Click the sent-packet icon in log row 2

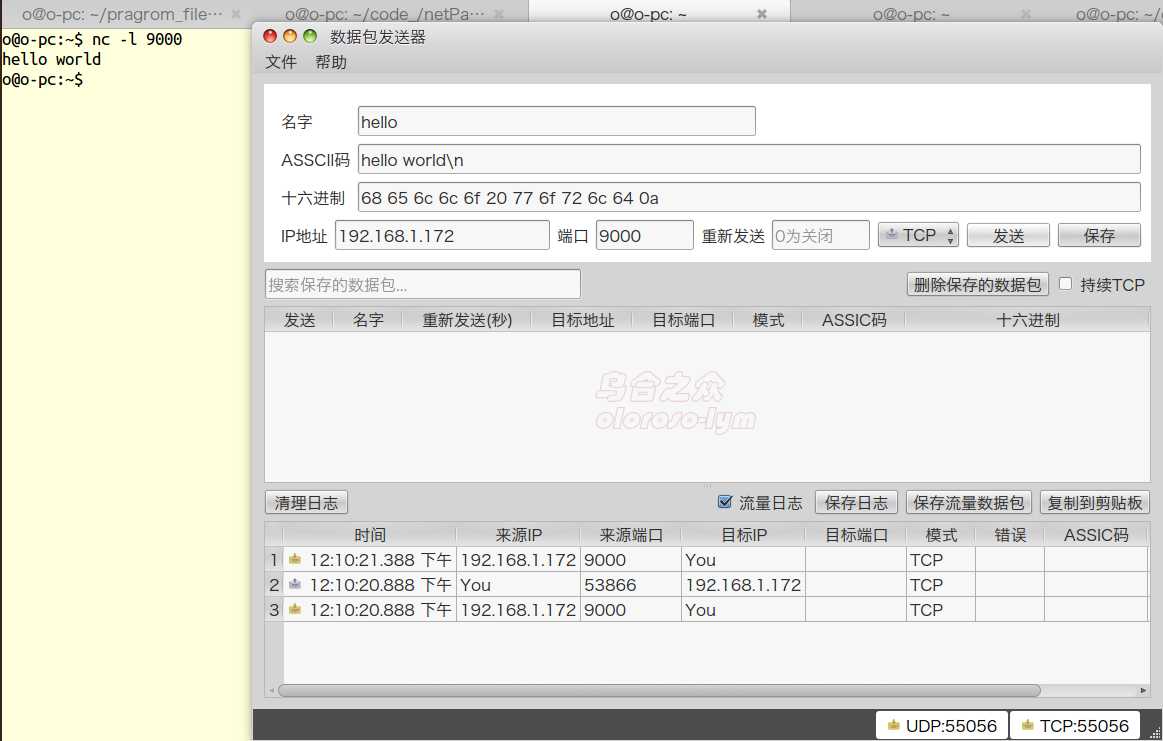tap(294, 584)
